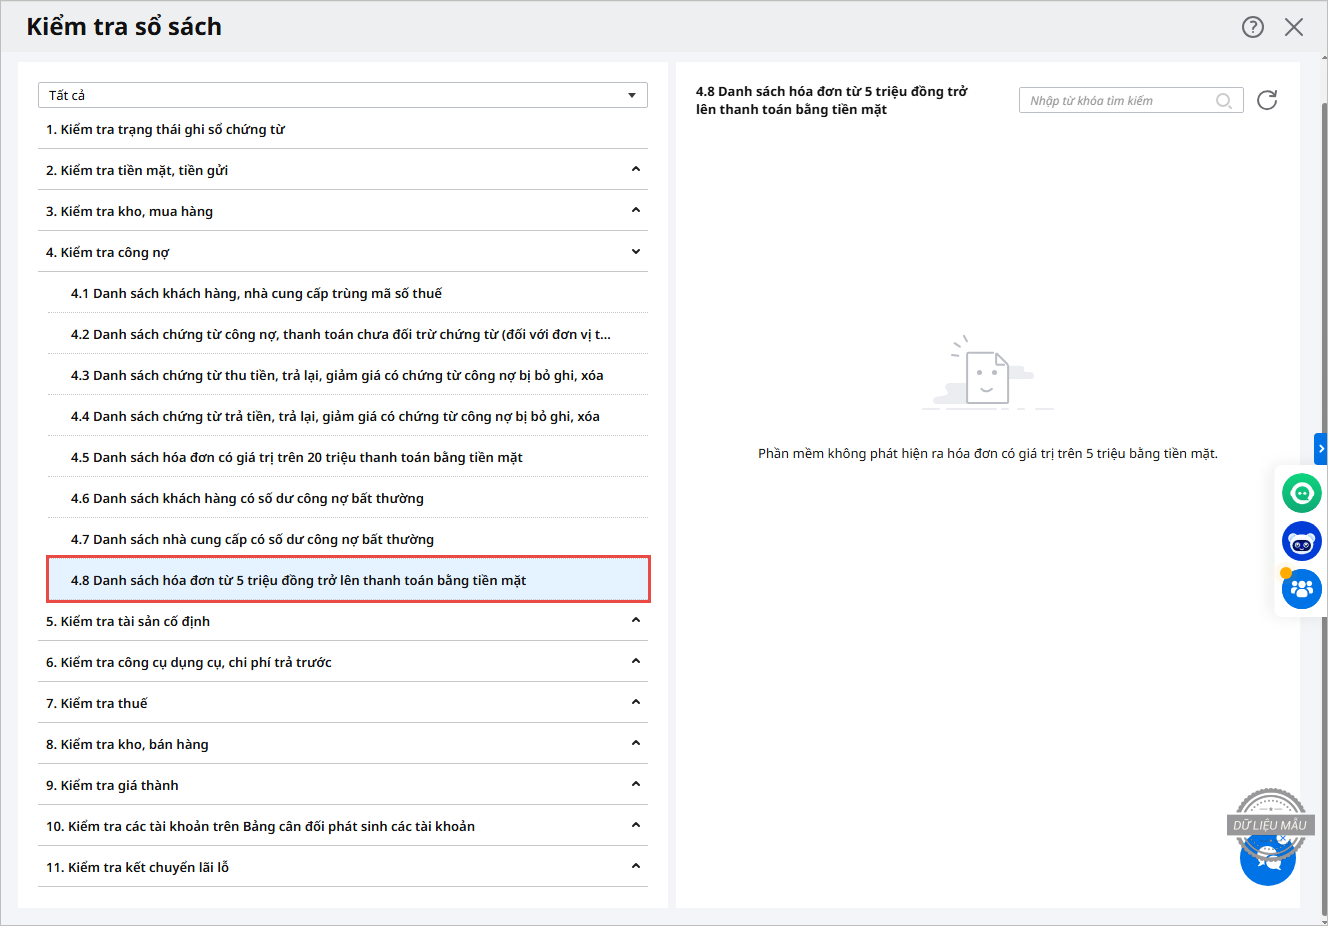Screen dimensions: 1328x926
Task: Expand section 2 Kiểm tra tiền mặt, tiền gửi
Action: click(x=636, y=170)
